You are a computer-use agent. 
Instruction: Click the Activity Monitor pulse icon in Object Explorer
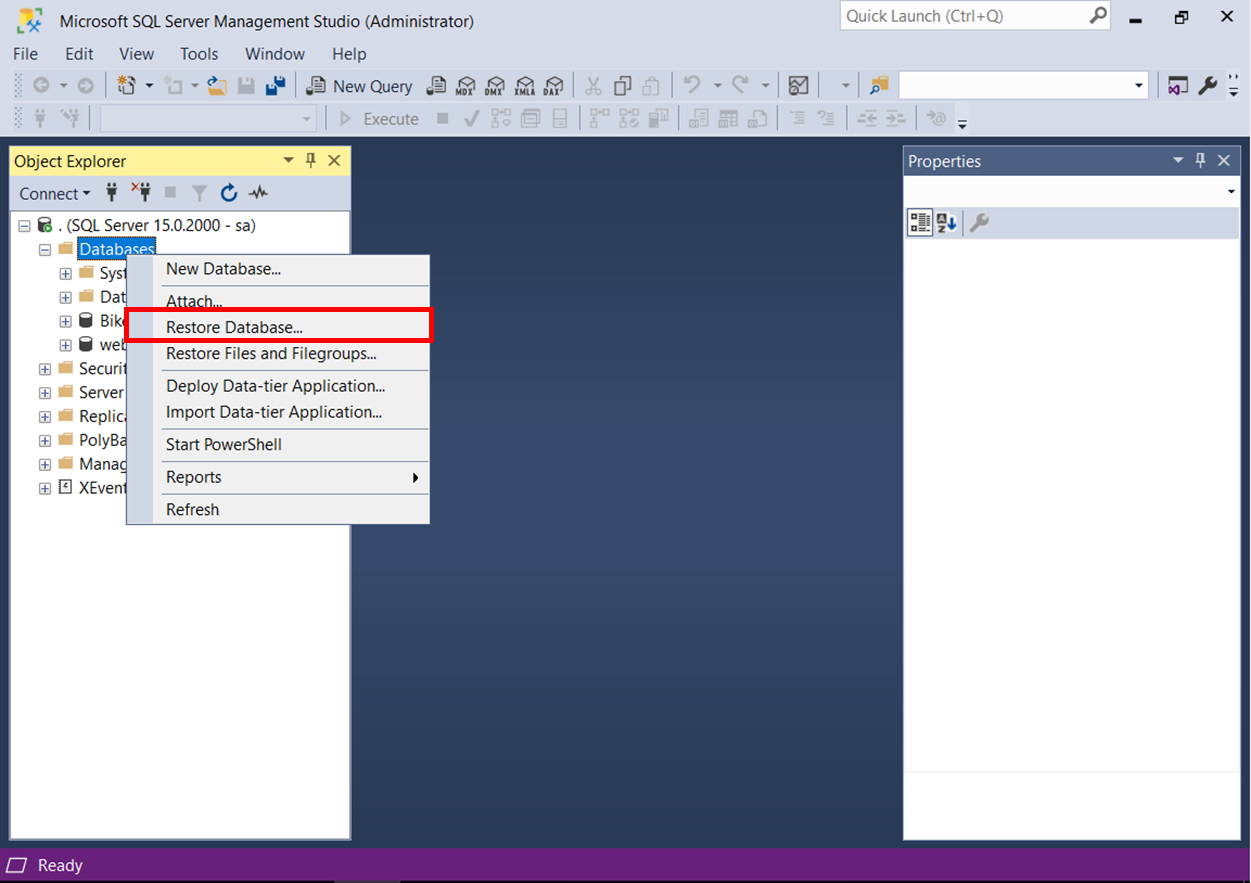[x=258, y=193]
